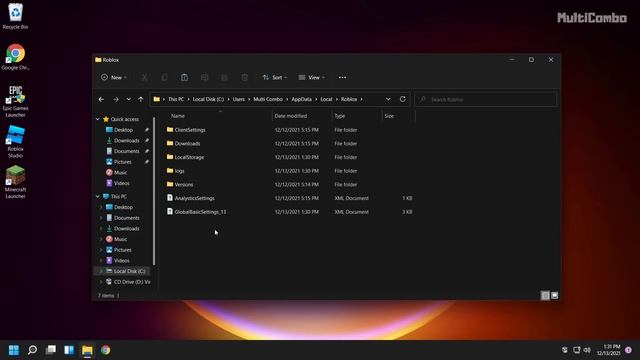Switch to details view layout icon

(545, 295)
